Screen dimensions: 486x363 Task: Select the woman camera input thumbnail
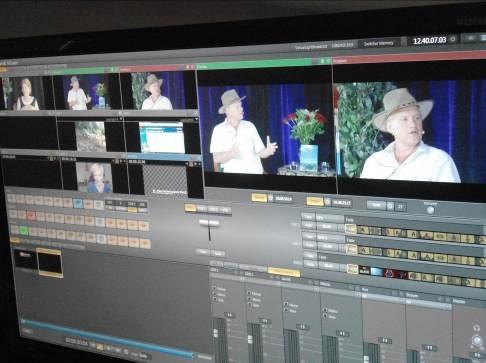point(27,93)
